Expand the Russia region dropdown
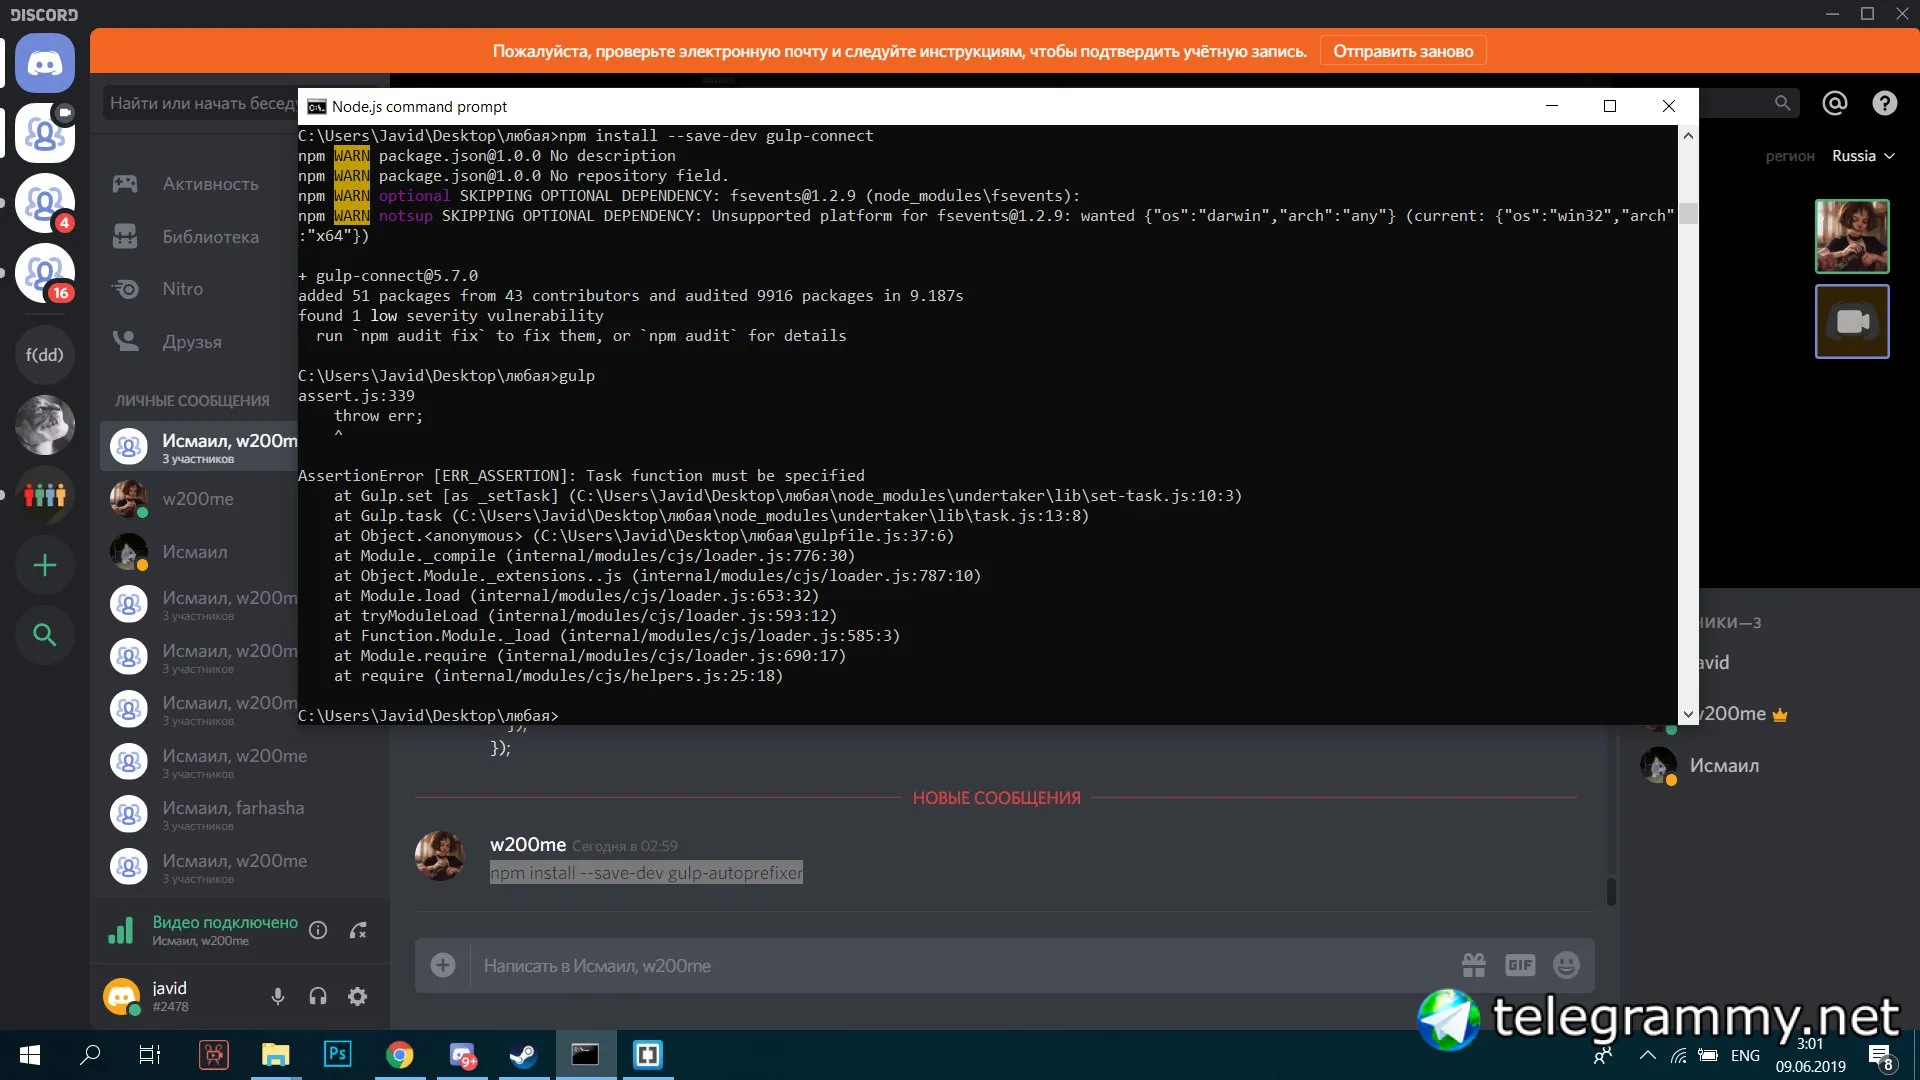 [x=1863, y=156]
